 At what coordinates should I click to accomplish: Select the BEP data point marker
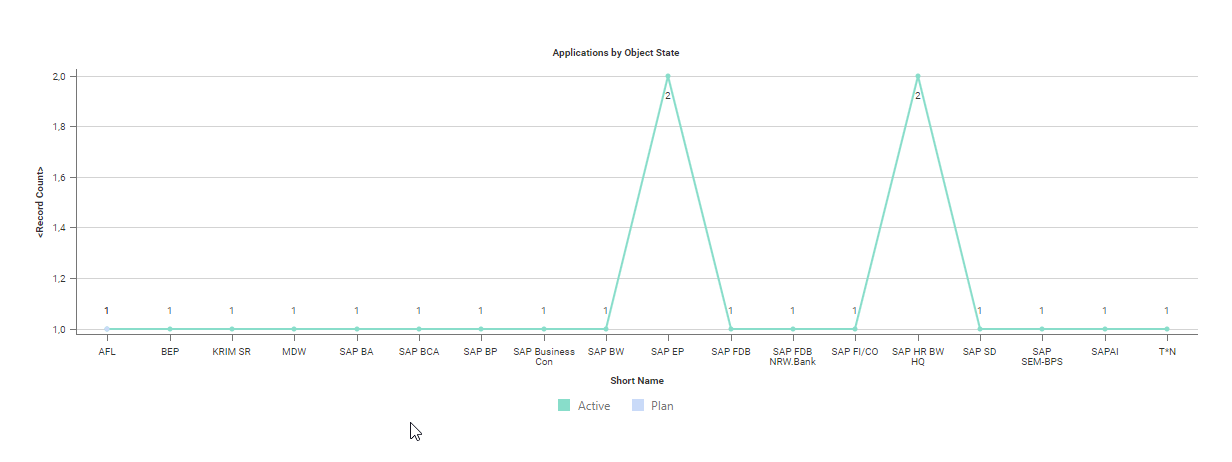[x=170, y=329]
